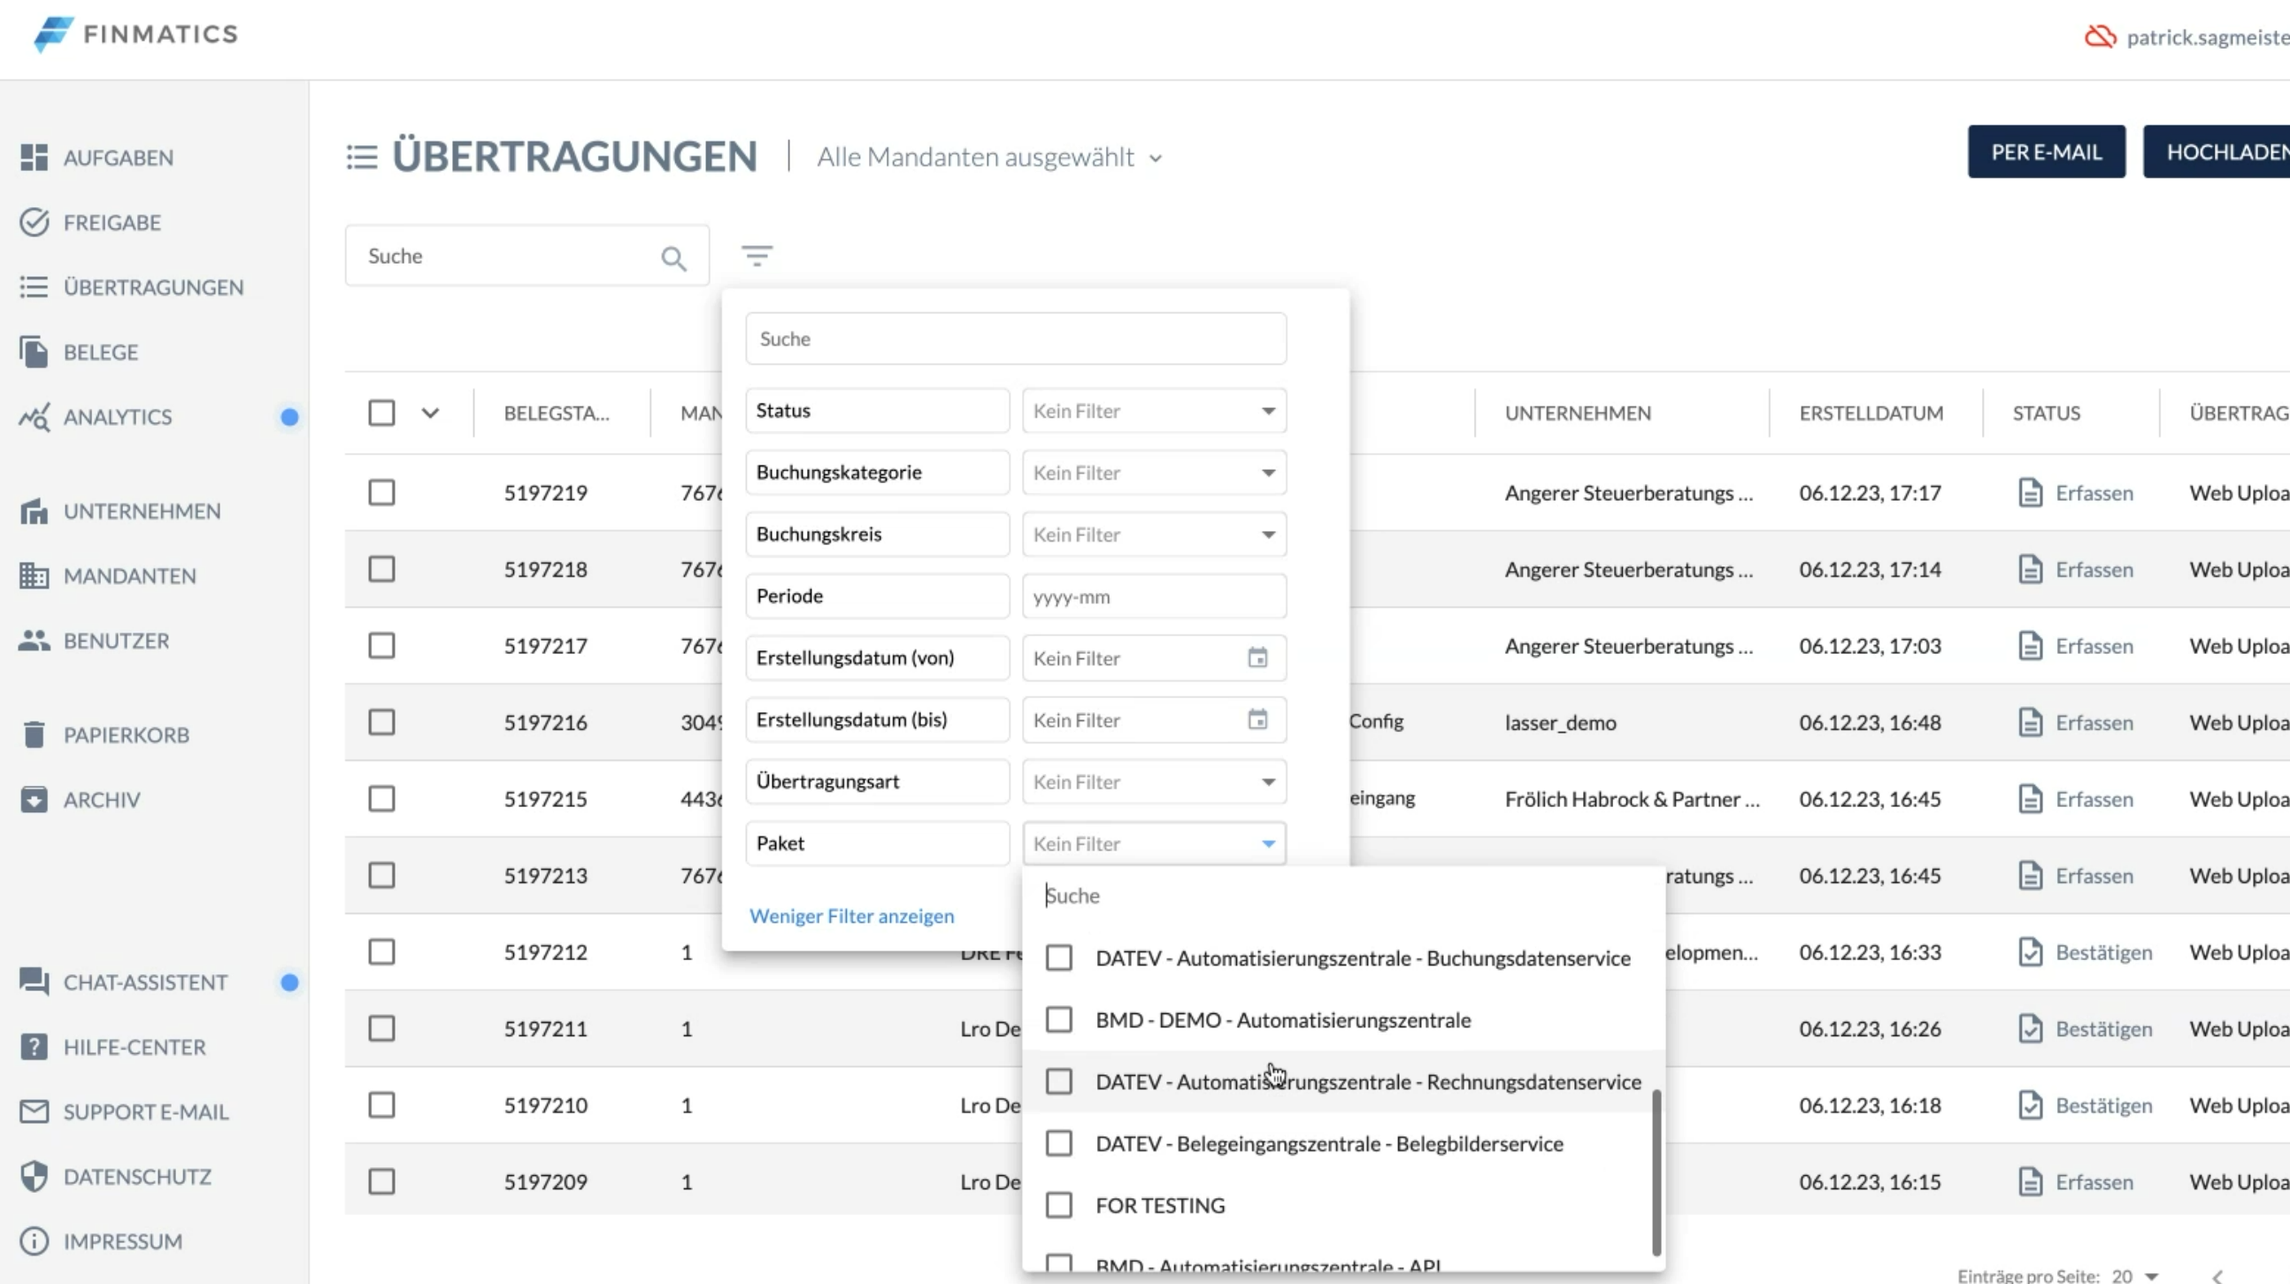Click the Chat-Assistent speech bubble icon

point(34,982)
